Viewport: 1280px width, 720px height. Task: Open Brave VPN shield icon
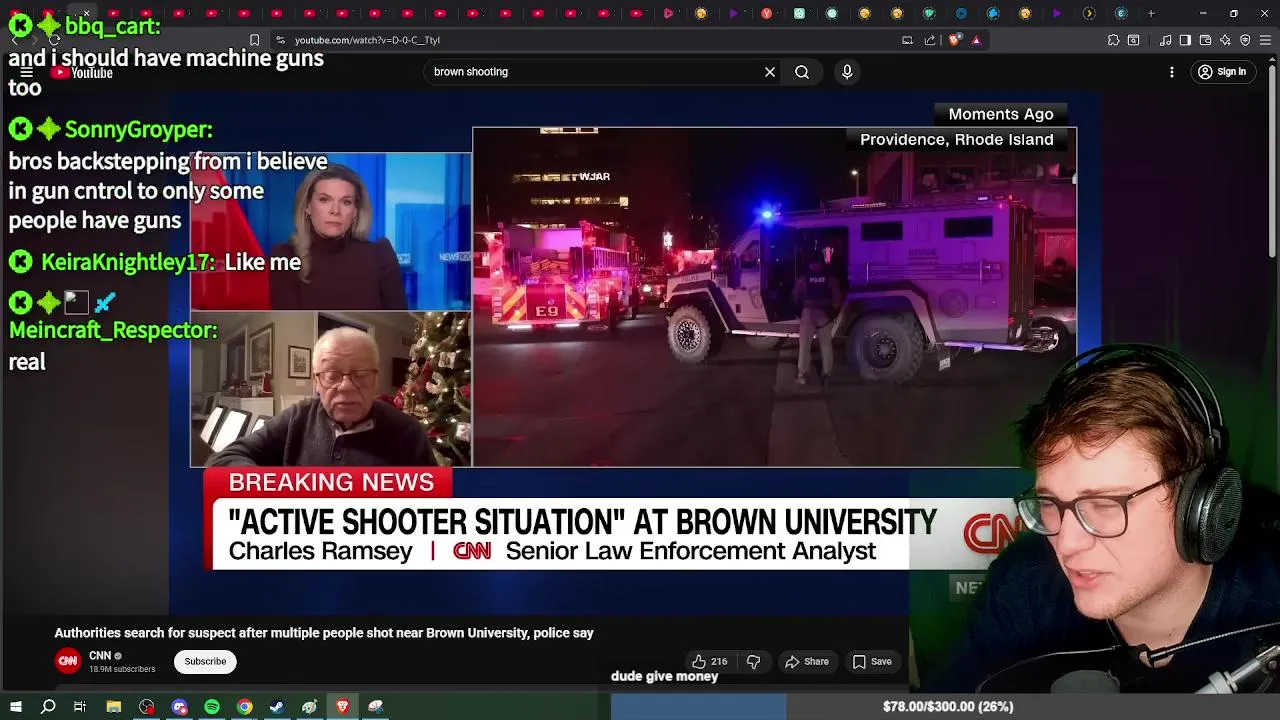click(x=1245, y=40)
